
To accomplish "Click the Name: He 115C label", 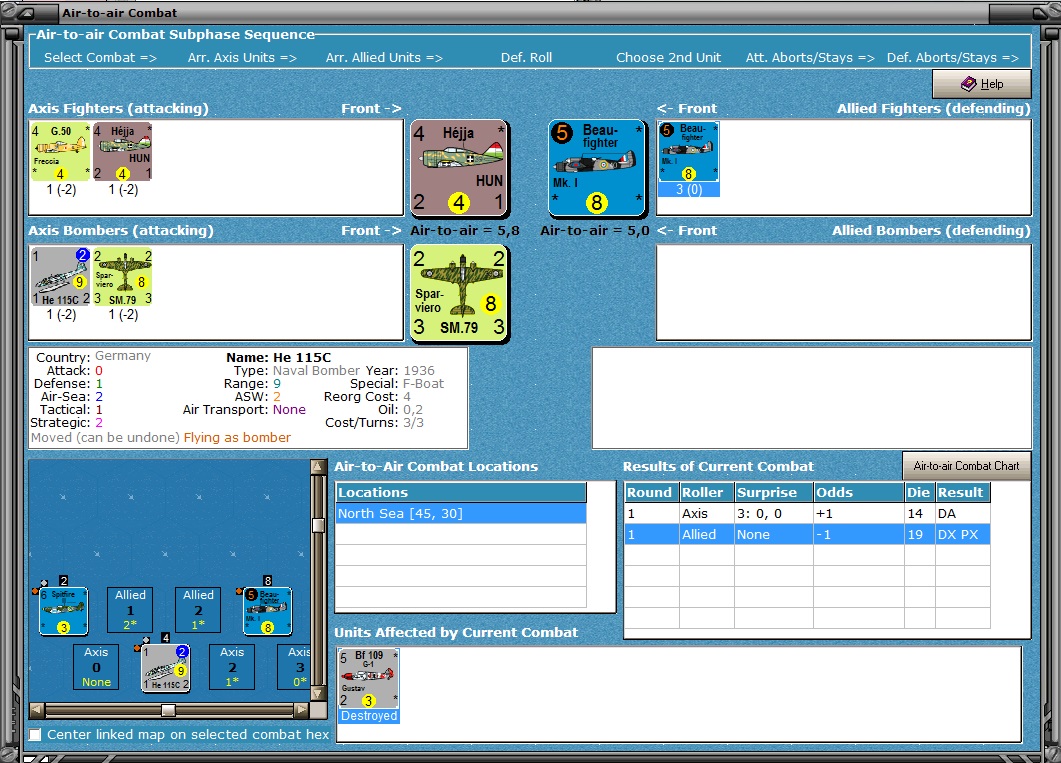I will coord(279,357).
